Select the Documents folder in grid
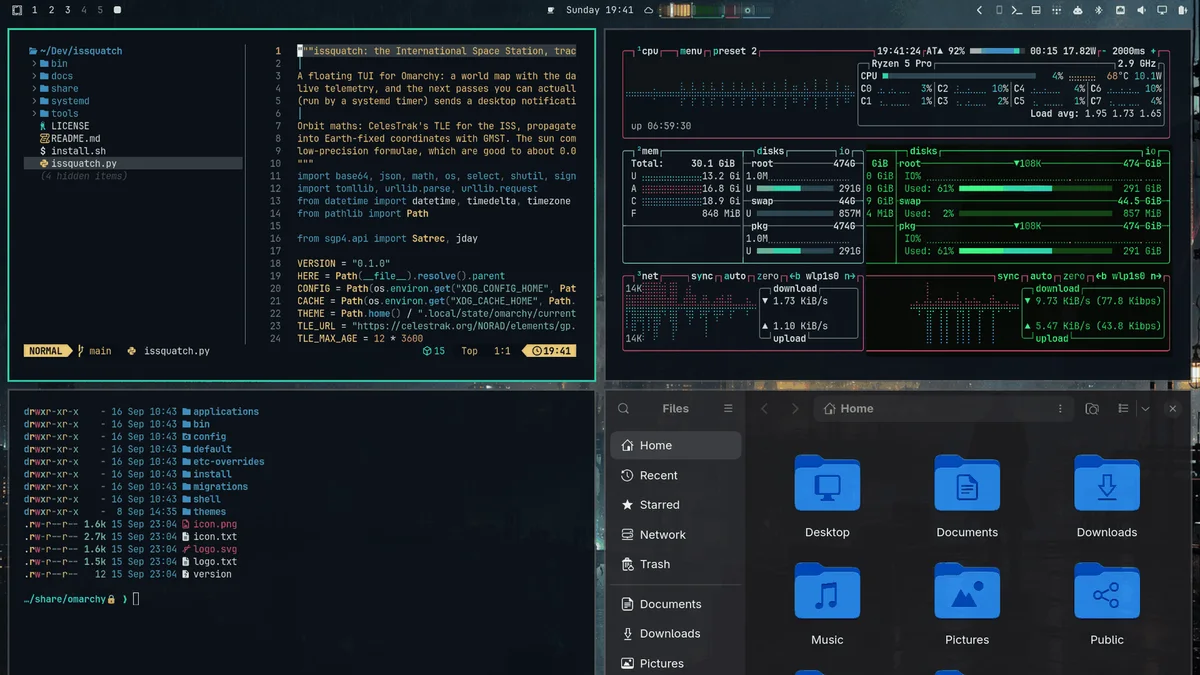Screen dimensions: 1200x675 pos(967,484)
